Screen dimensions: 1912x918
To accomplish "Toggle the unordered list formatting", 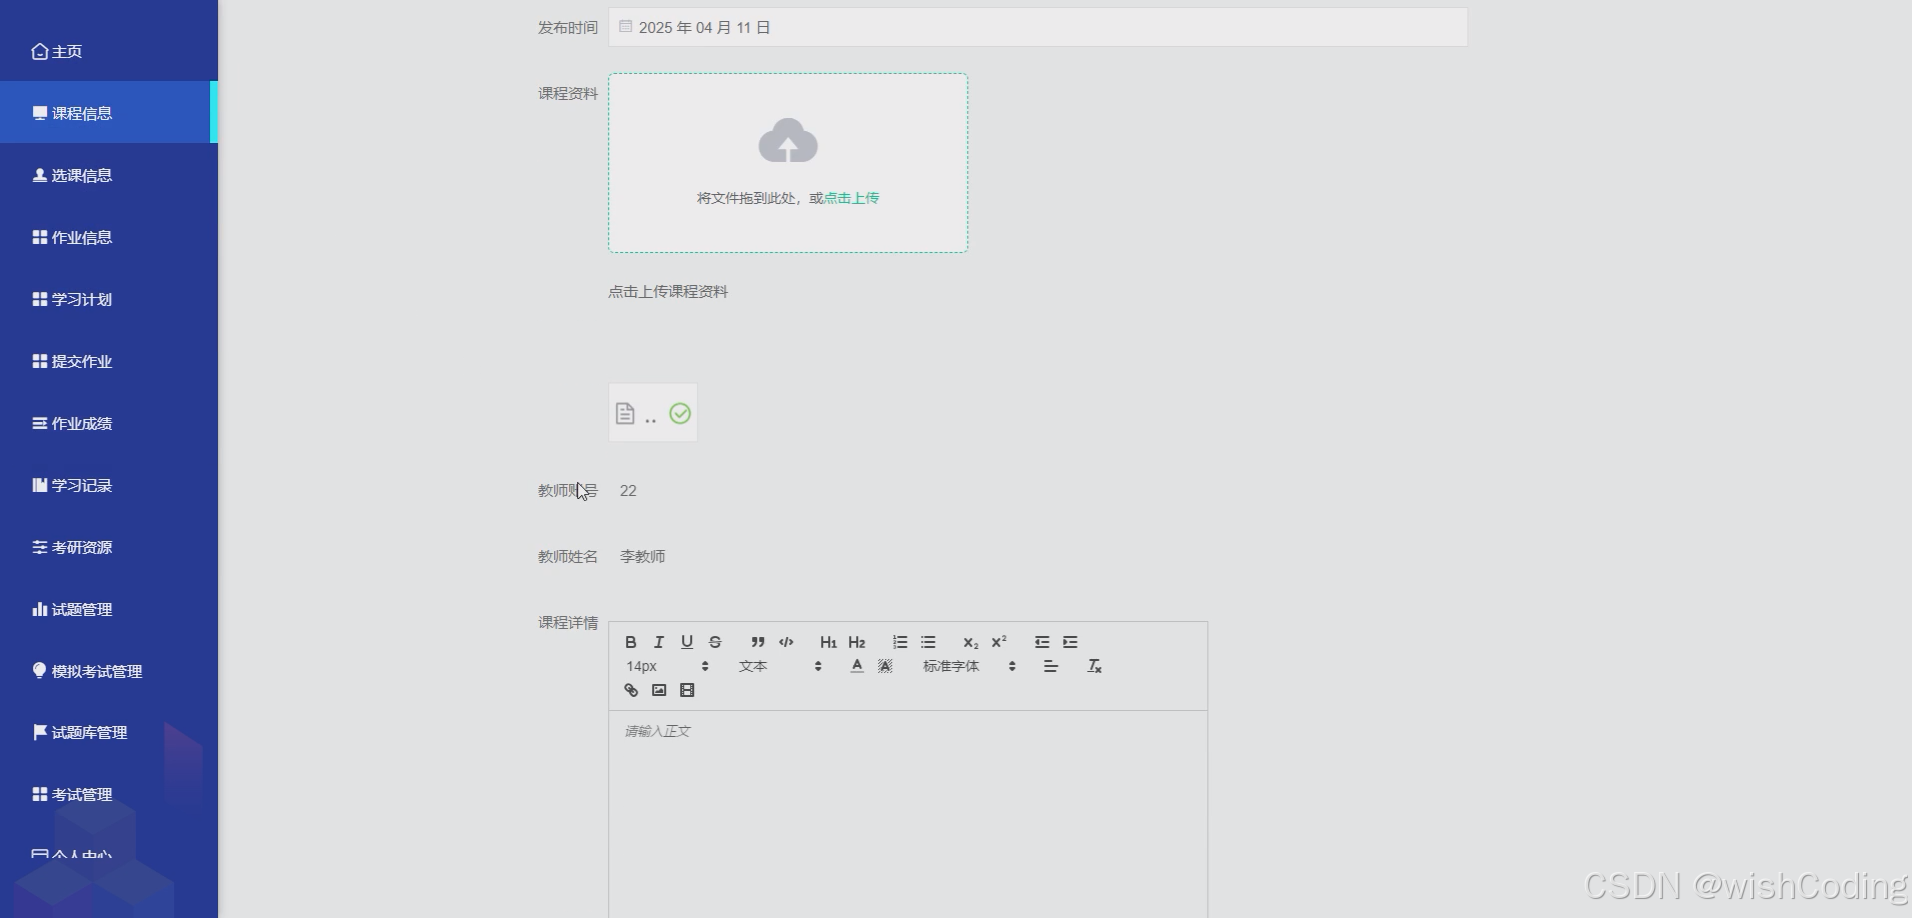I will [x=928, y=641].
